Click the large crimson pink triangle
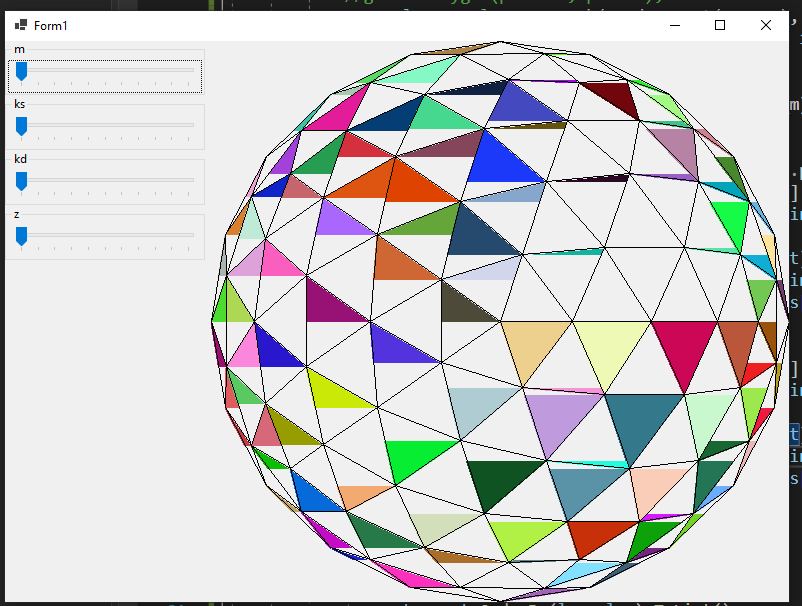 click(x=686, y=346)
